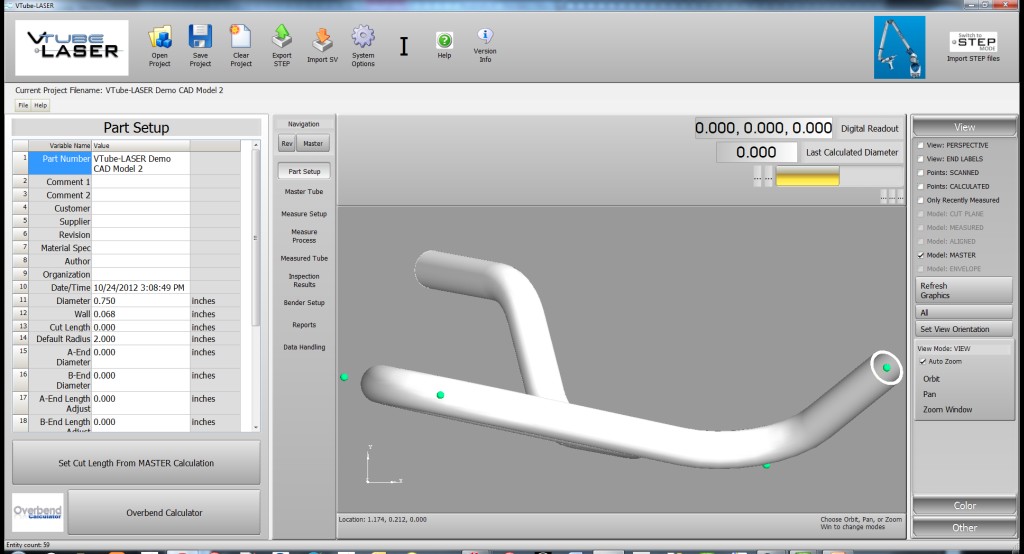Click the Import SV icon

click(x=322, y=38)
